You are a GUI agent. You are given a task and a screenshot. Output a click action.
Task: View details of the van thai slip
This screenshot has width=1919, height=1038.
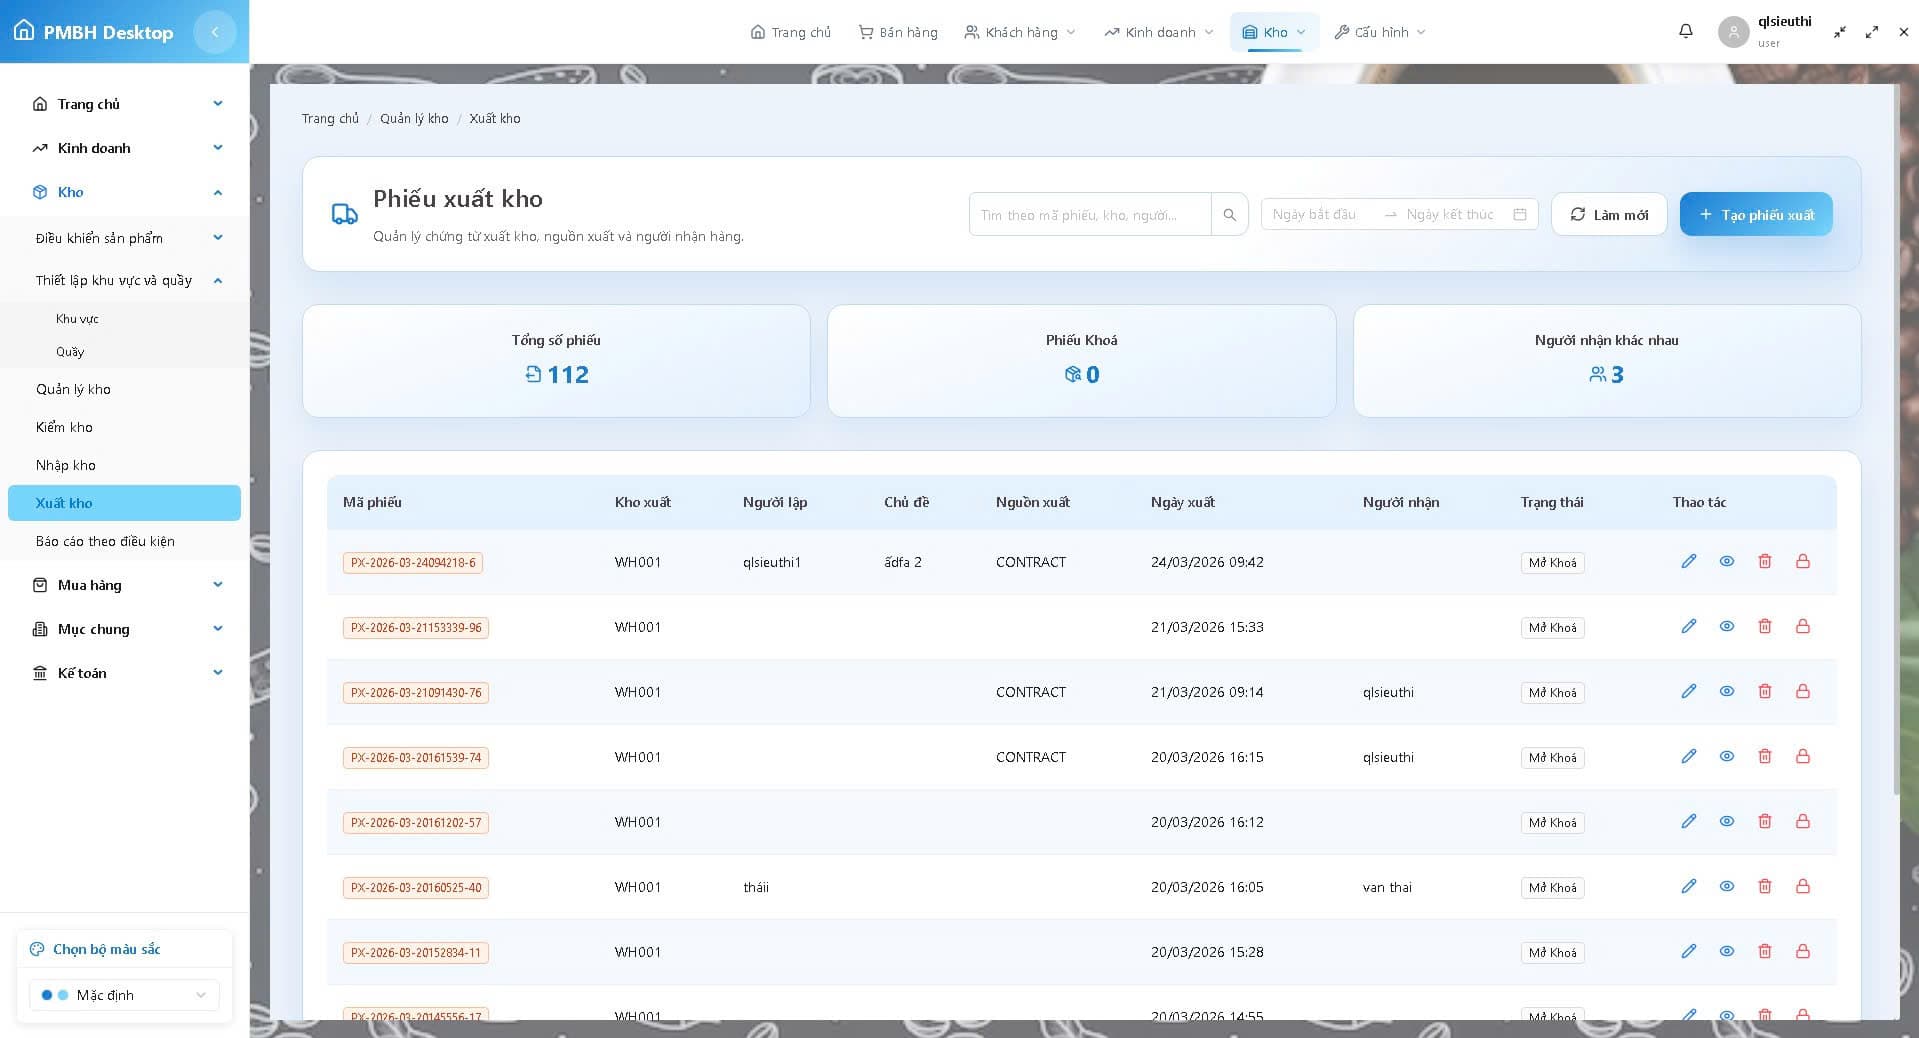(x=1726, y=886)
